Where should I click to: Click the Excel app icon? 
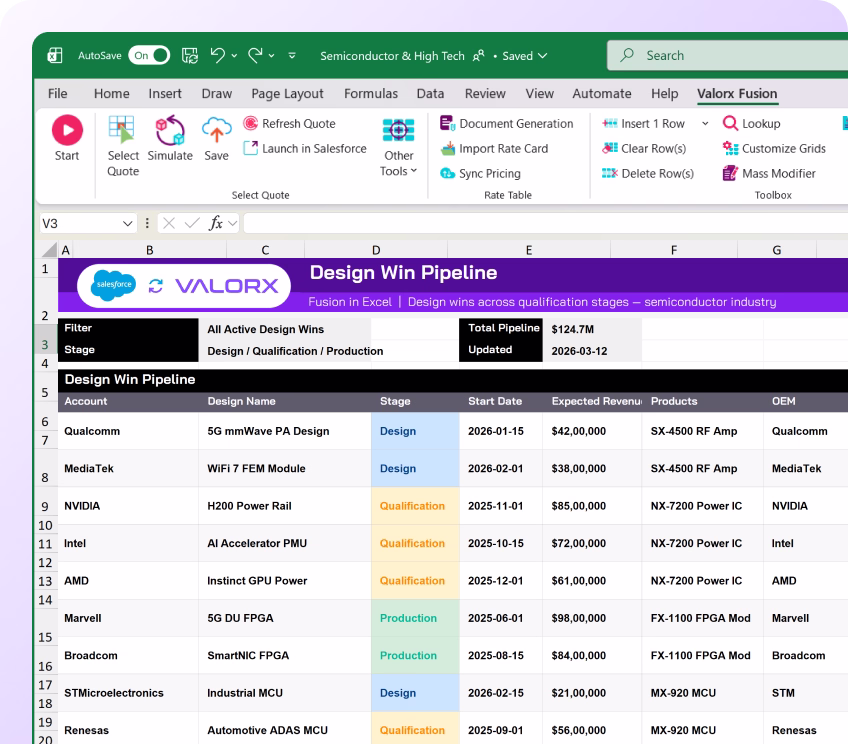pos(55,55)
